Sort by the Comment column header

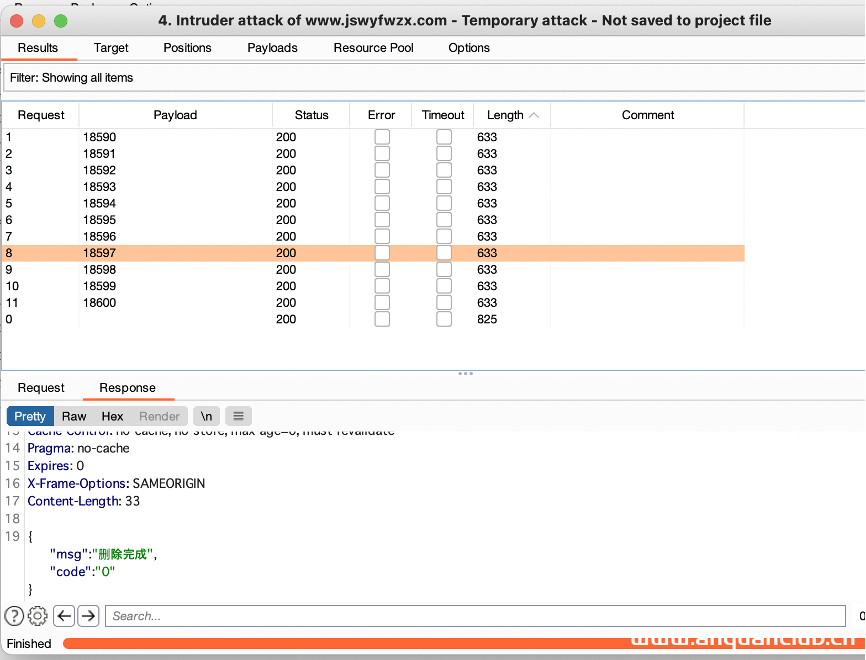pyautogui.click(x=648, y=115)
